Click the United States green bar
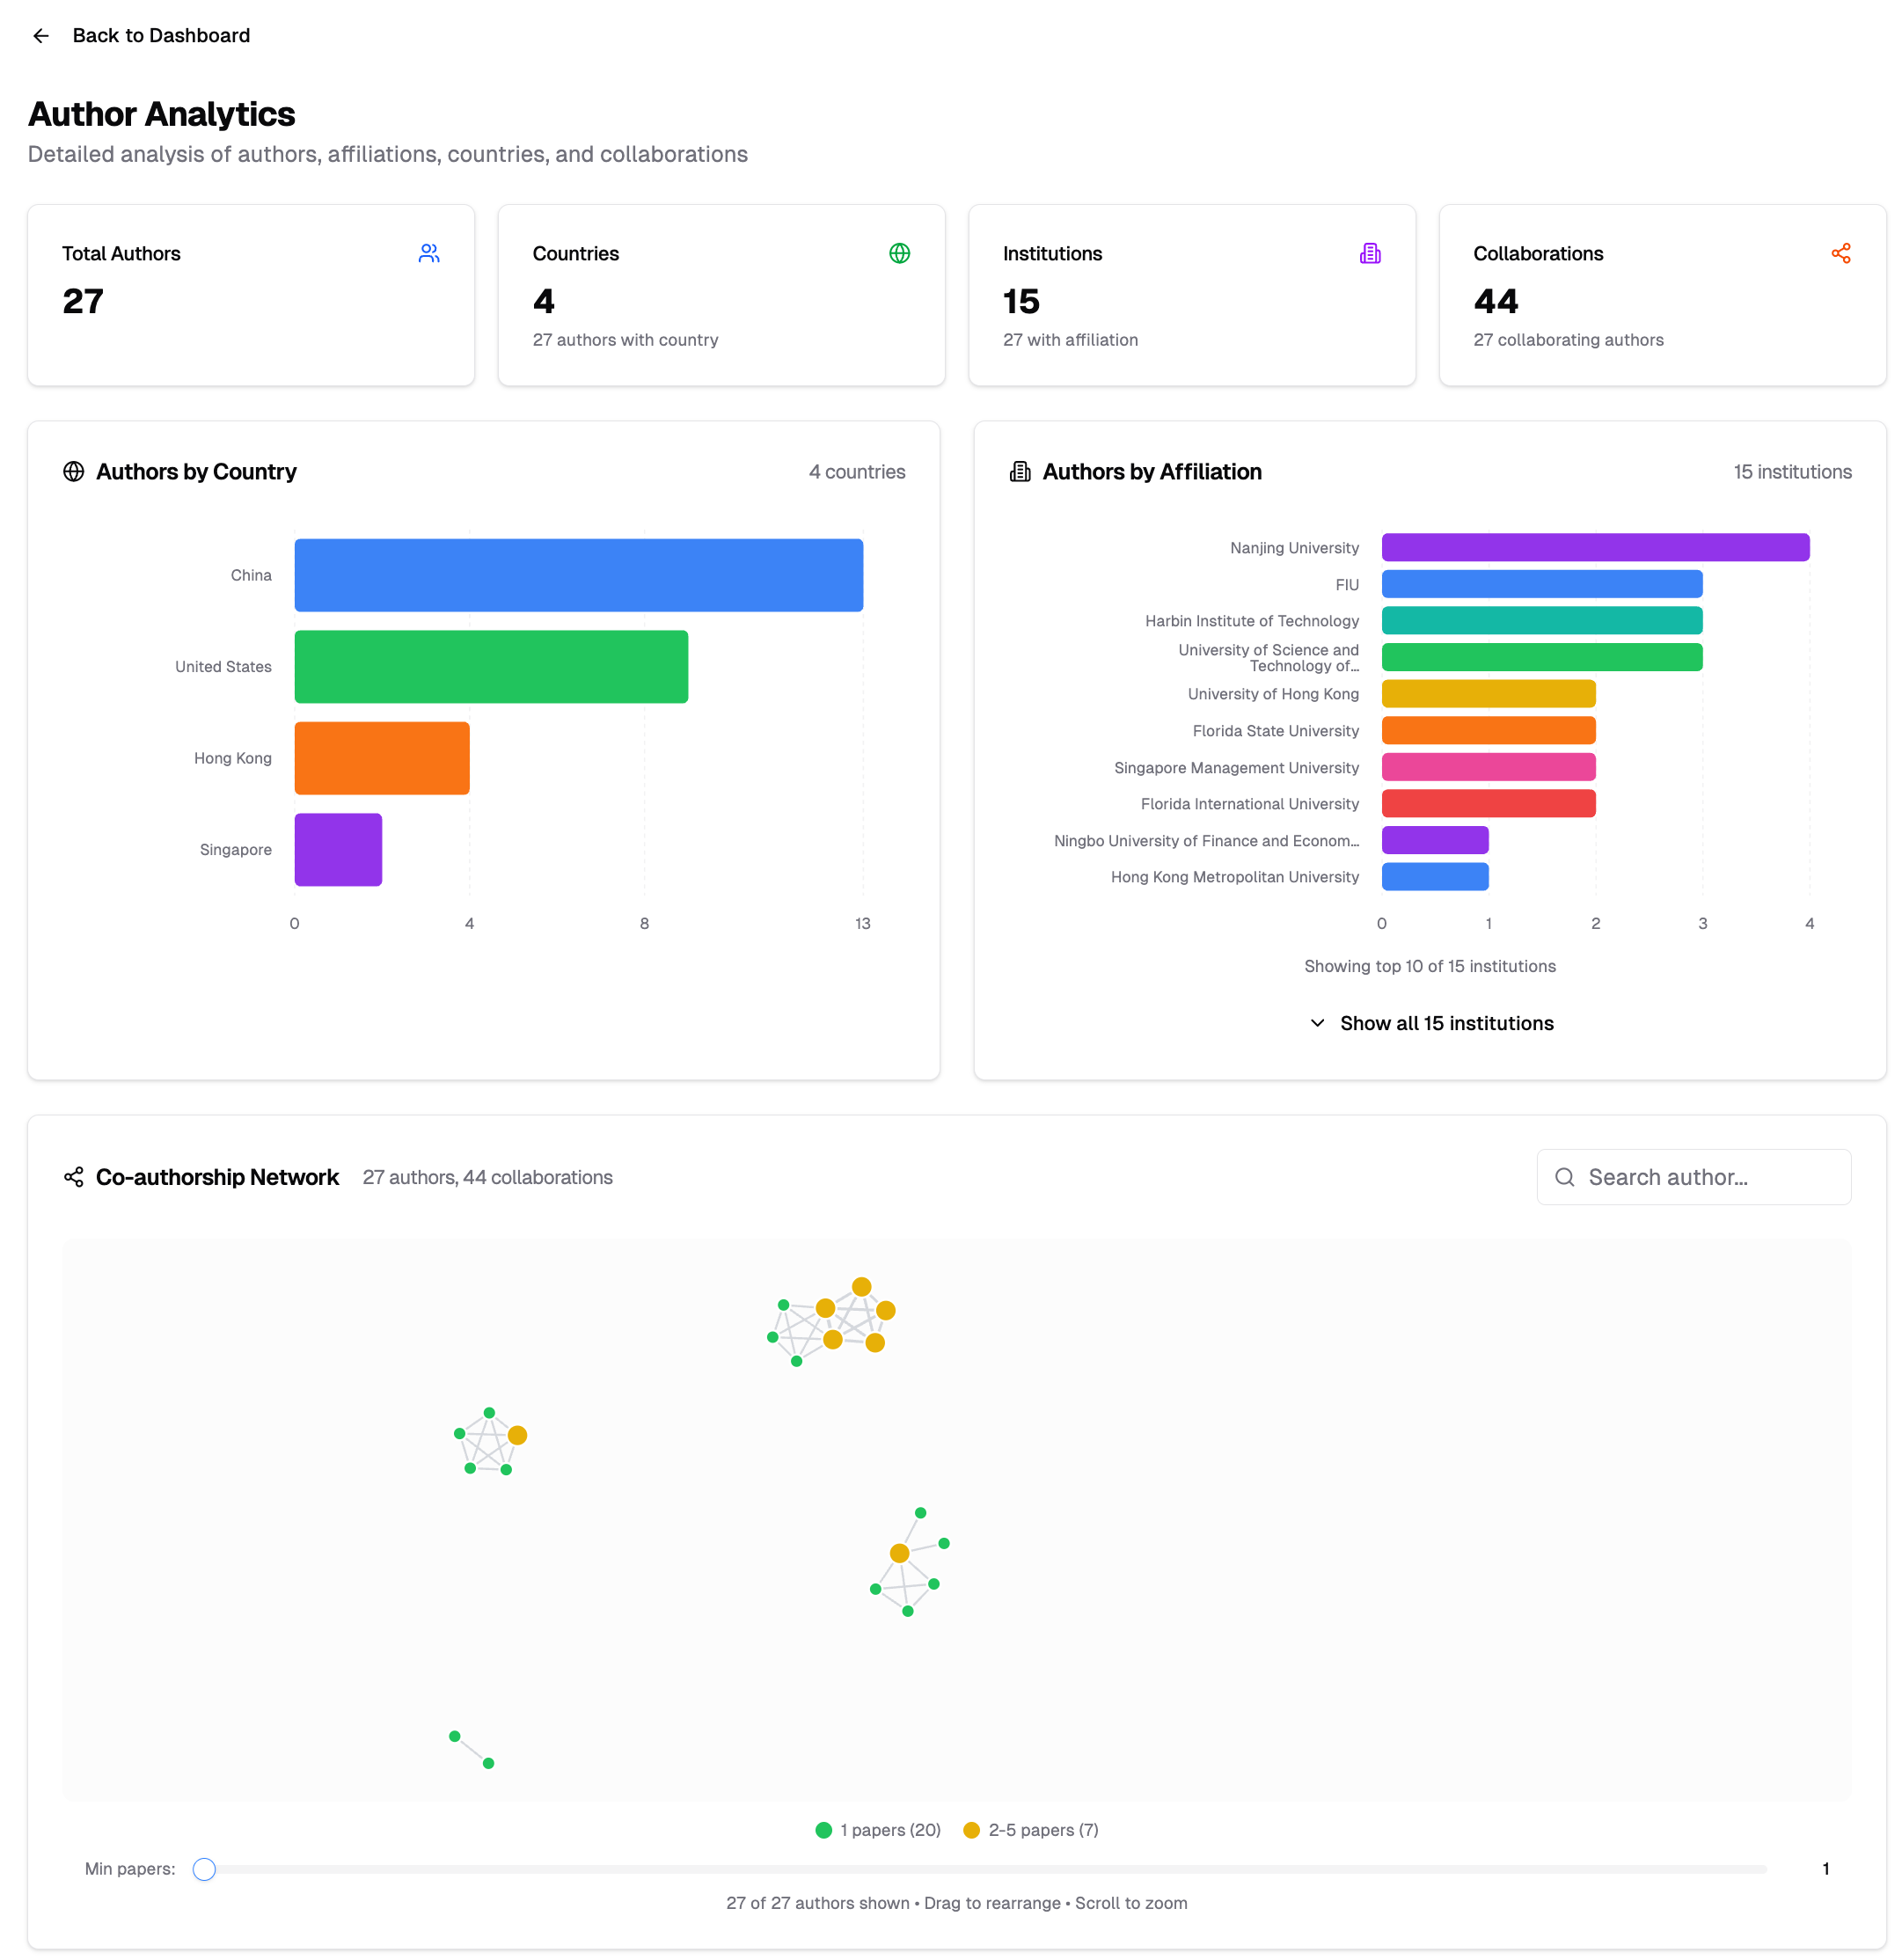This screenshot has height=1960, width=1902. [x=491, y=666]
